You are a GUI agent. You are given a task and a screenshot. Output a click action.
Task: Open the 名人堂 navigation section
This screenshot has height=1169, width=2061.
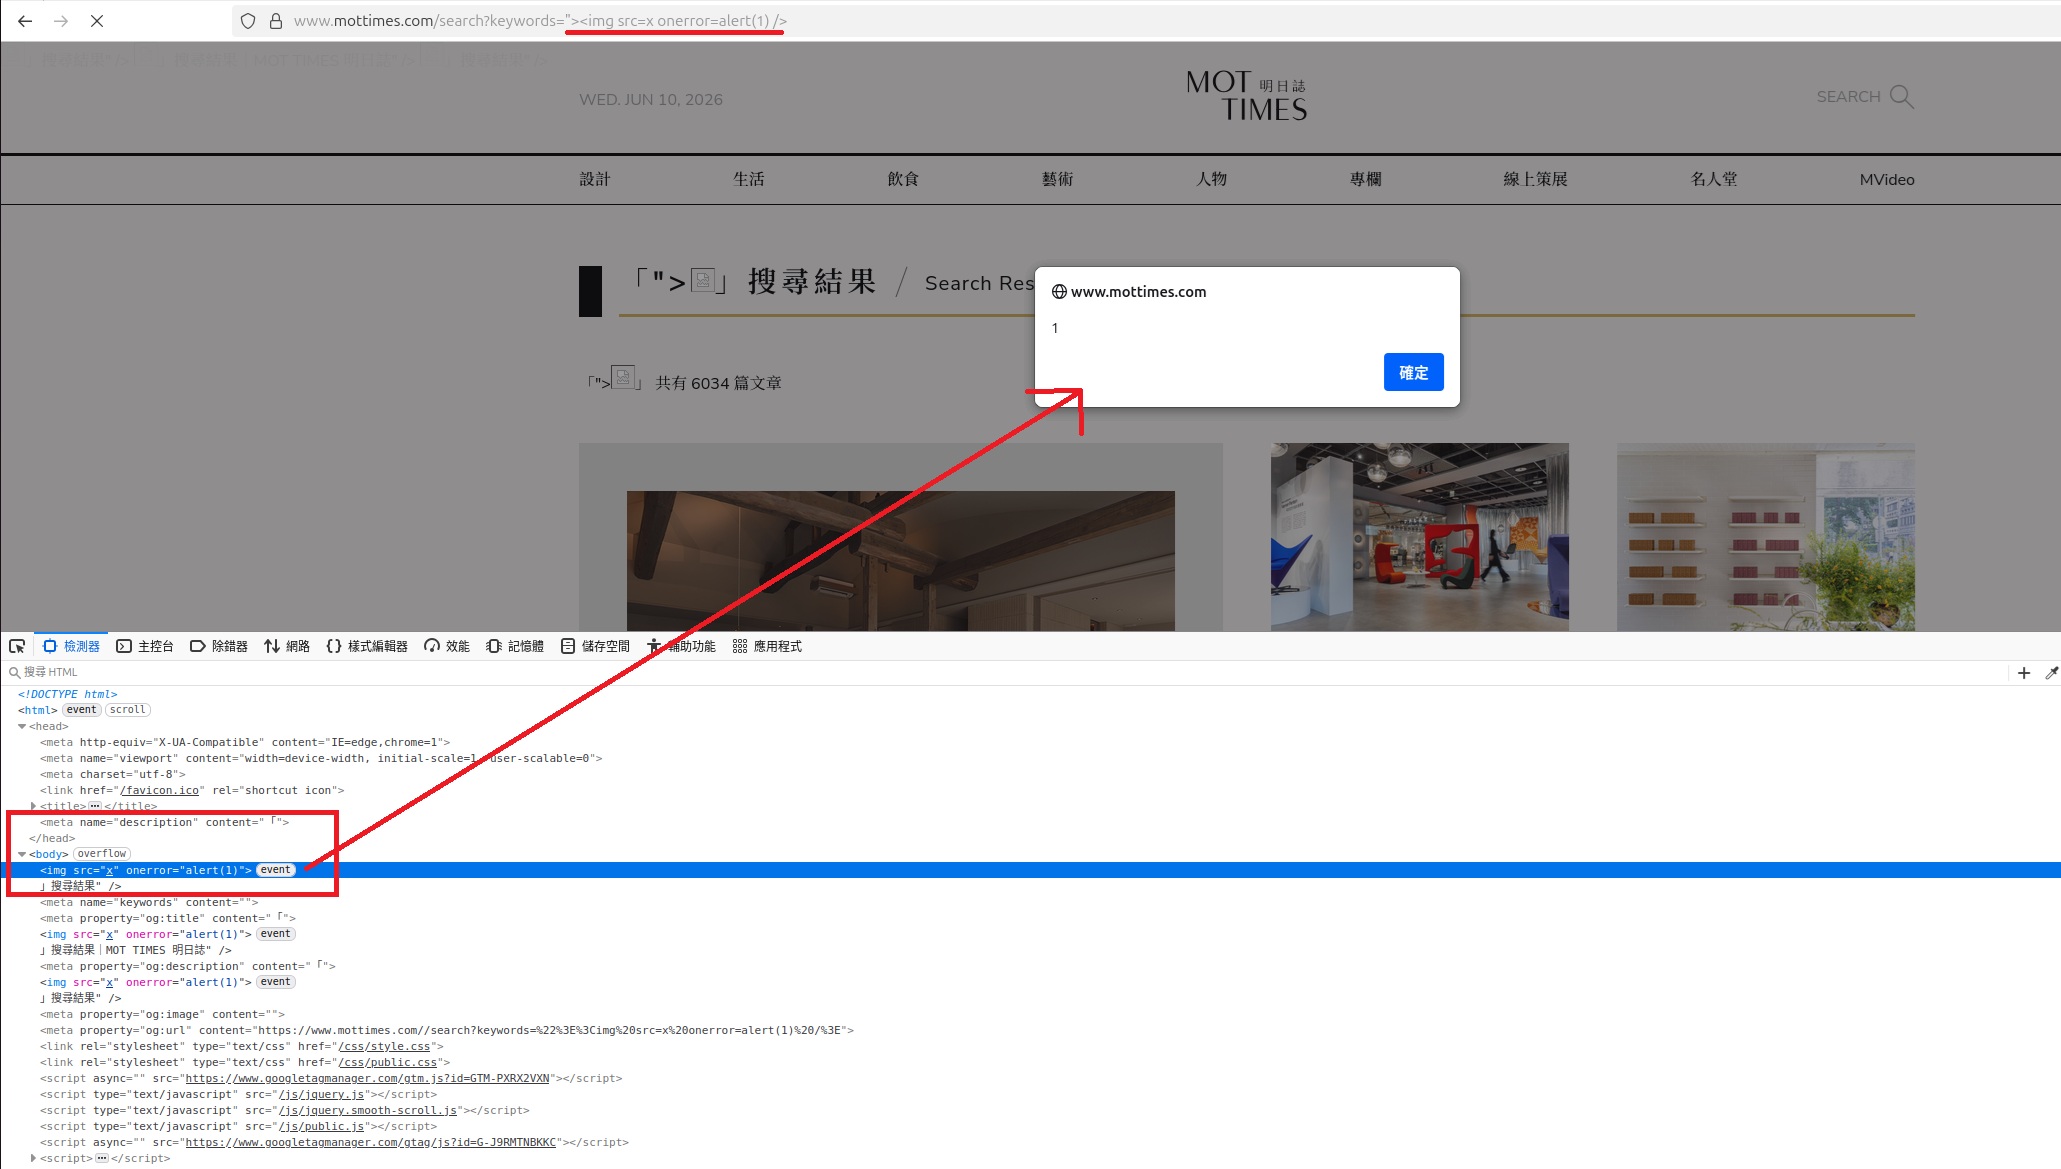(x=1714, y=179)
